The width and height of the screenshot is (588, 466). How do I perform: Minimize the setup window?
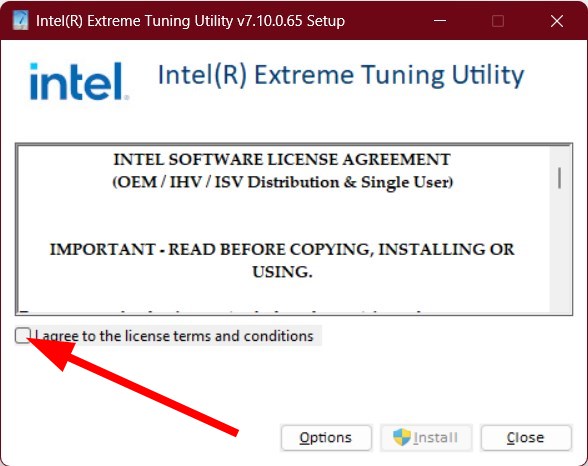tap(440, 21)
